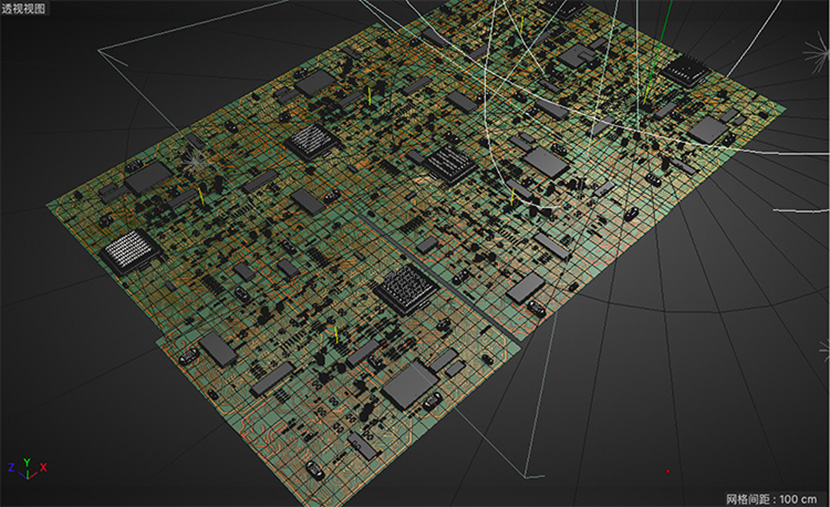Select the black chip with pins near the top-right
Viewport: 830px width, 507px height.
[687, 70]
